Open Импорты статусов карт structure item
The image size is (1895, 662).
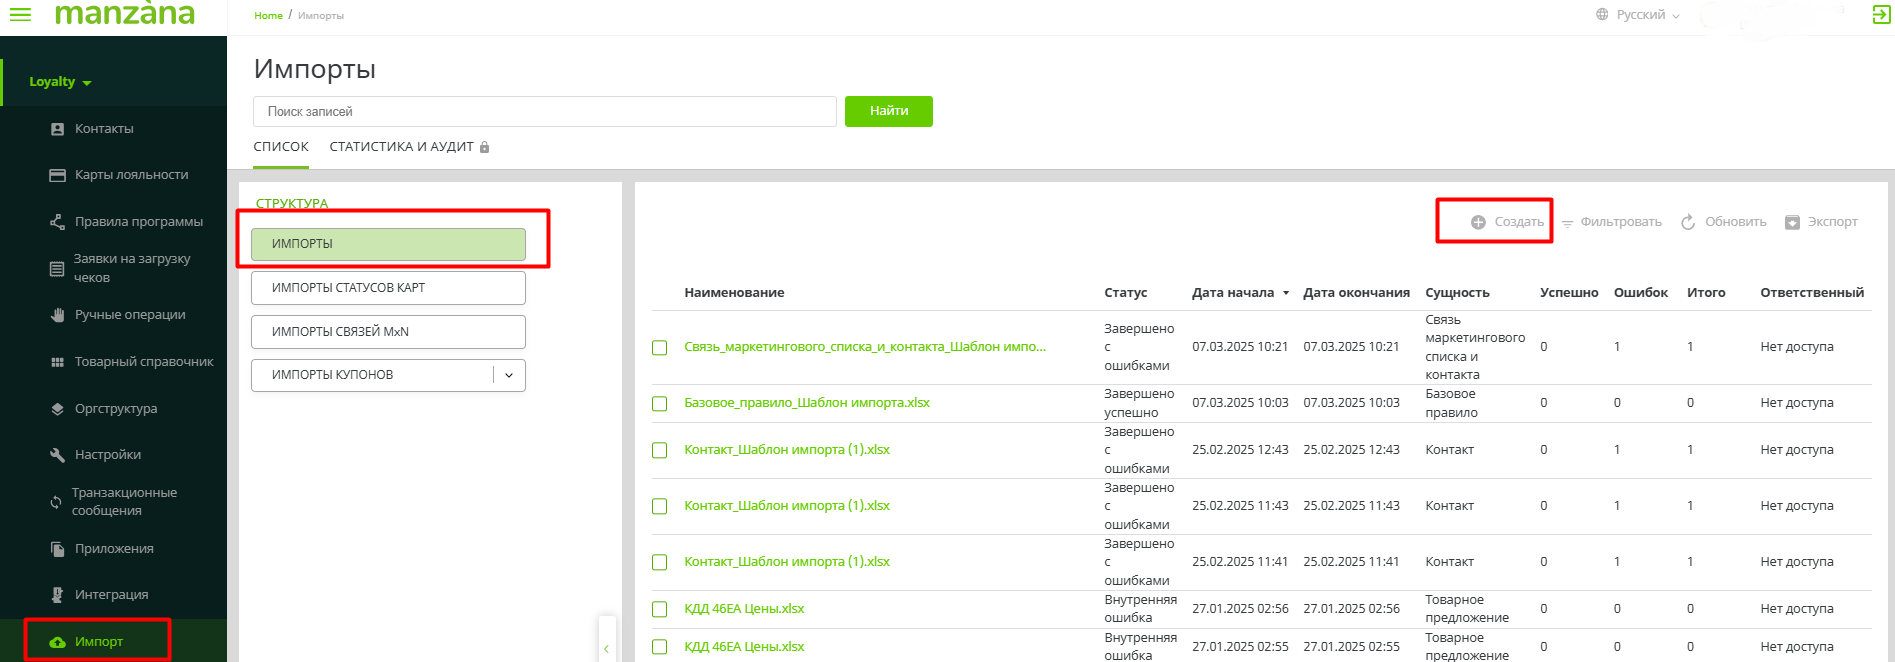pyautogui.click(x=388, y=288)
